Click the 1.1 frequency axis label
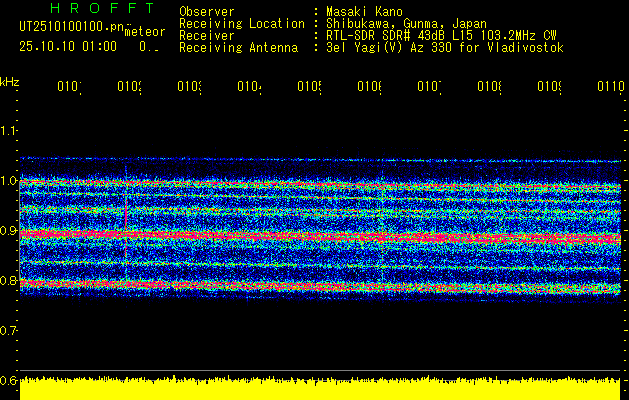This screenshot has width=629, height=400. 9,131
